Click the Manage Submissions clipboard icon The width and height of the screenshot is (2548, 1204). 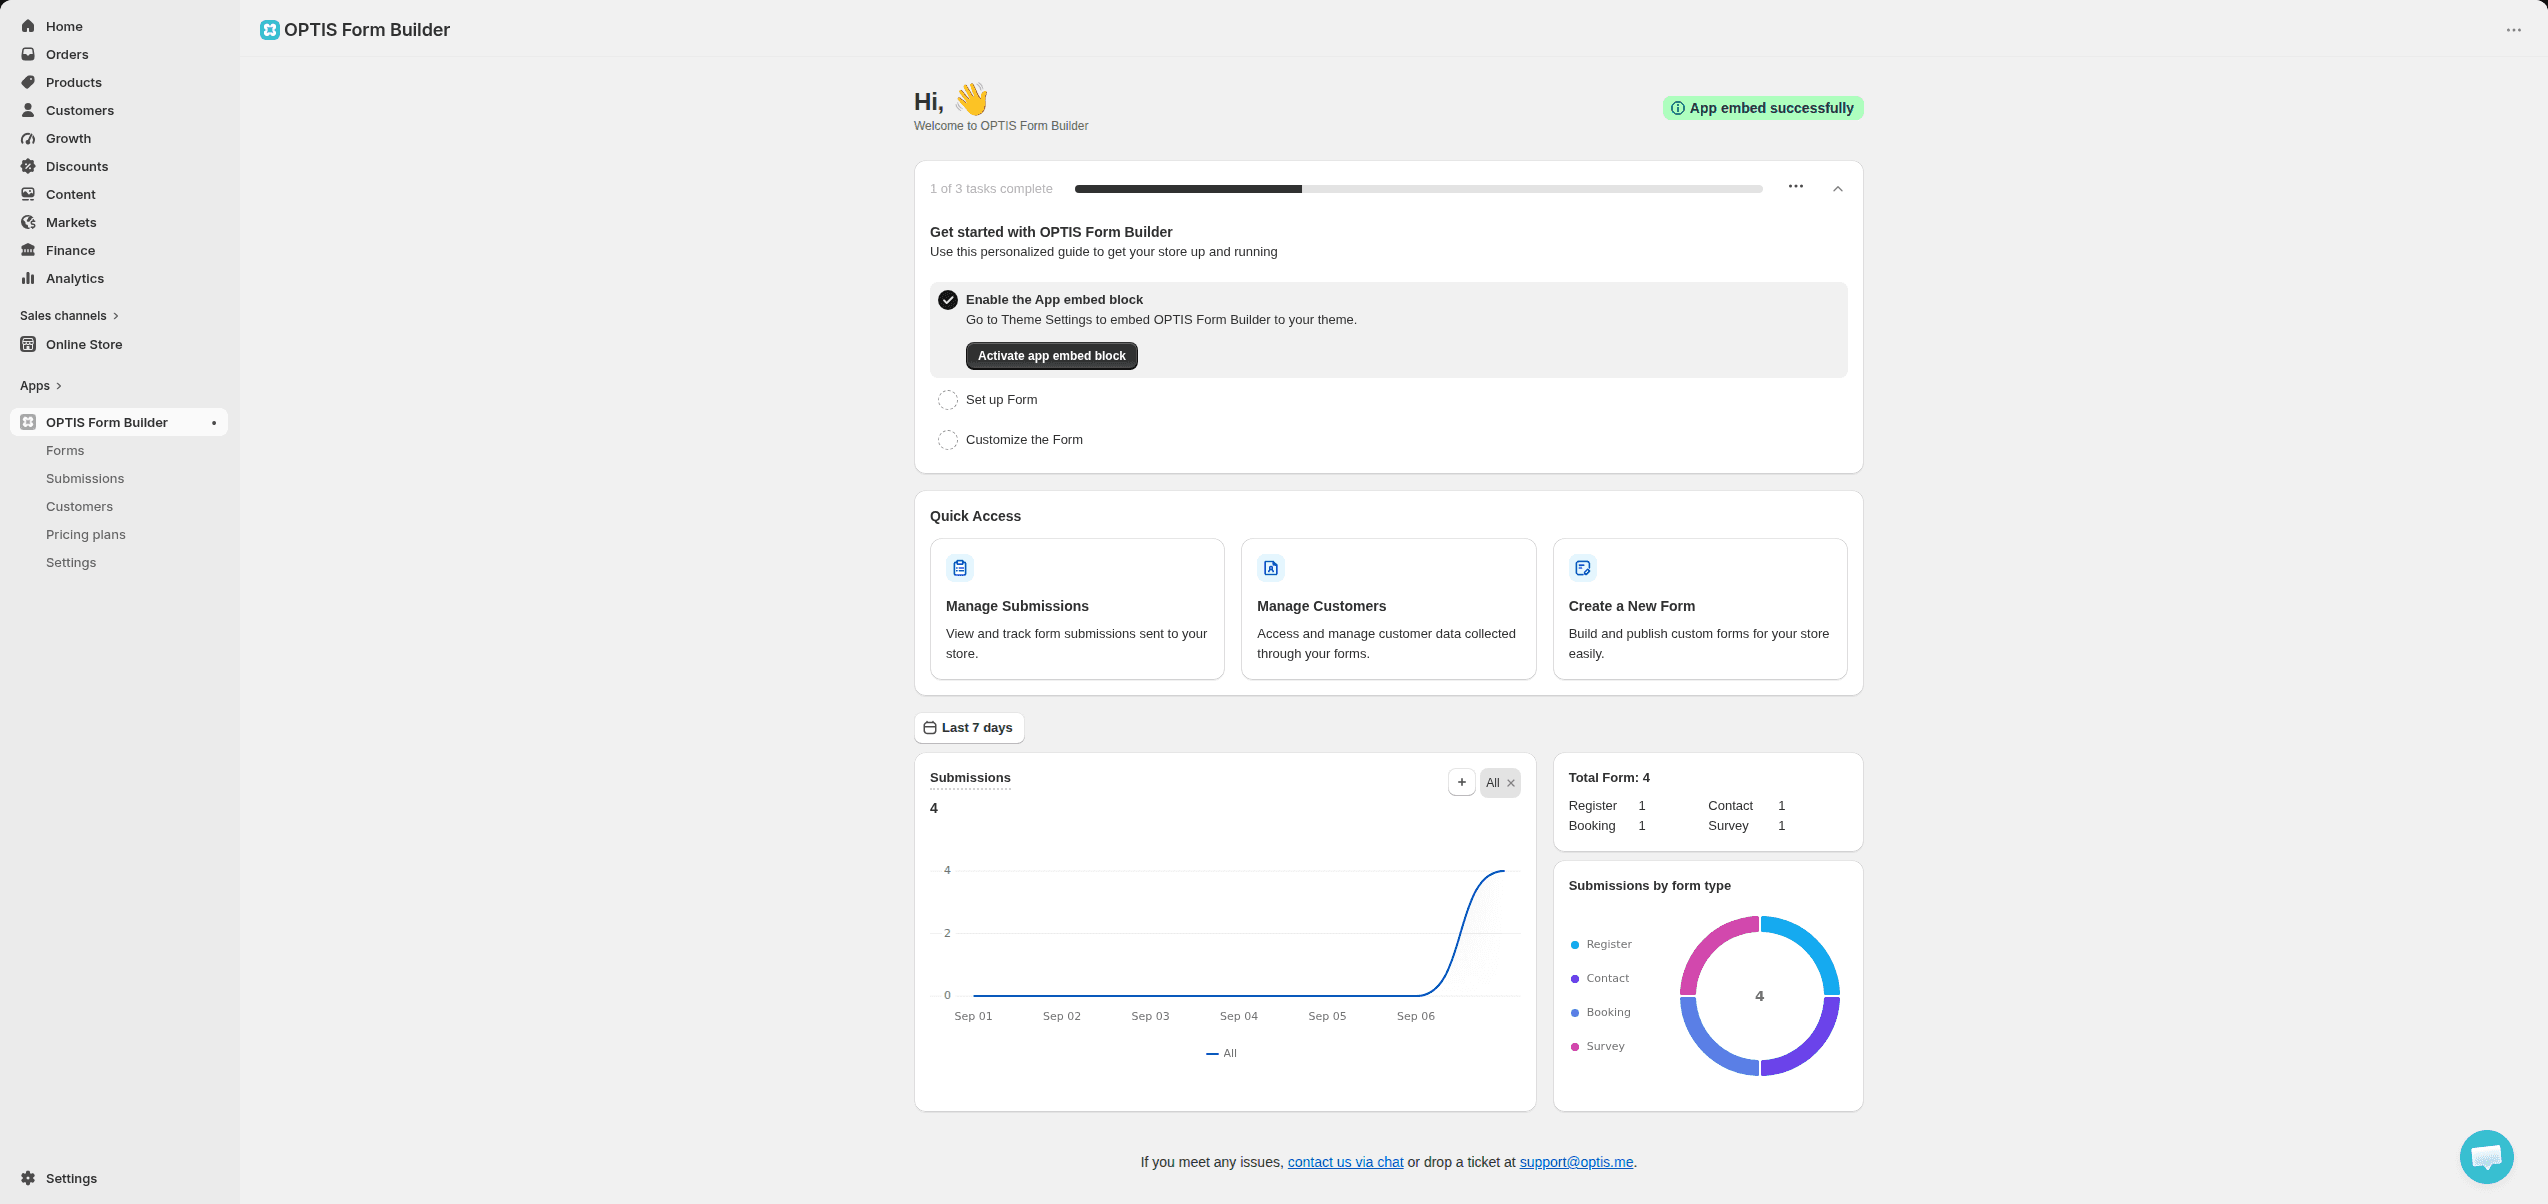pyautogui.click(x=960, y=568)
